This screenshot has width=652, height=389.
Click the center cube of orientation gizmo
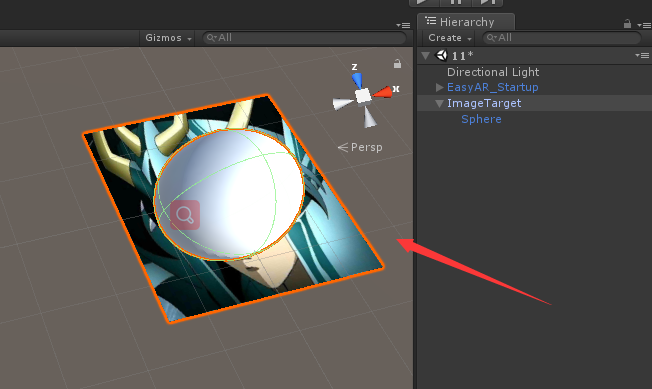tap(363, 96)
